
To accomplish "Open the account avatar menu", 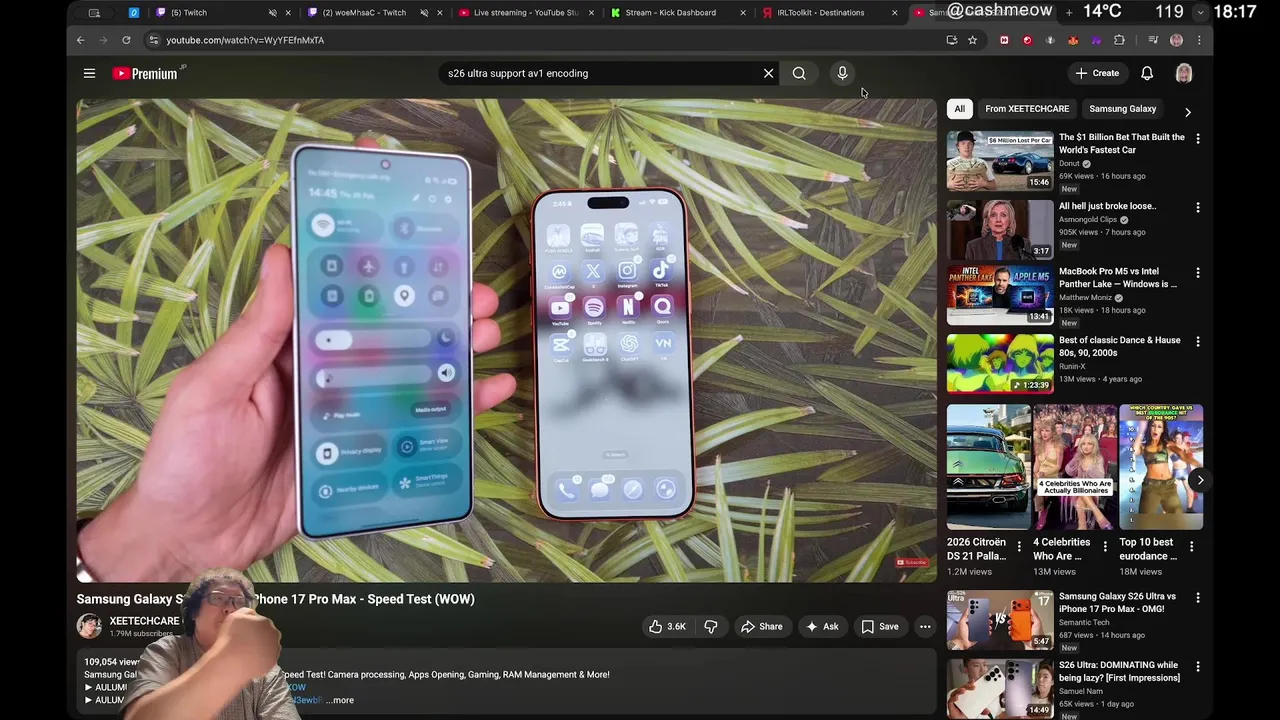I will pos(1184,73).
